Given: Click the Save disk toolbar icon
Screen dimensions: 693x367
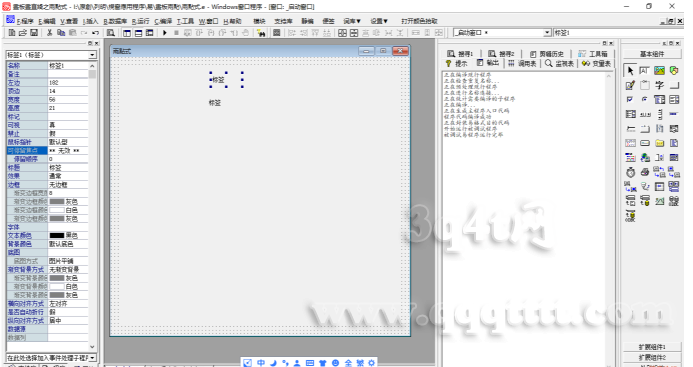Looking at the screenshot, I should pyautogui.click(x=34, y=33).
